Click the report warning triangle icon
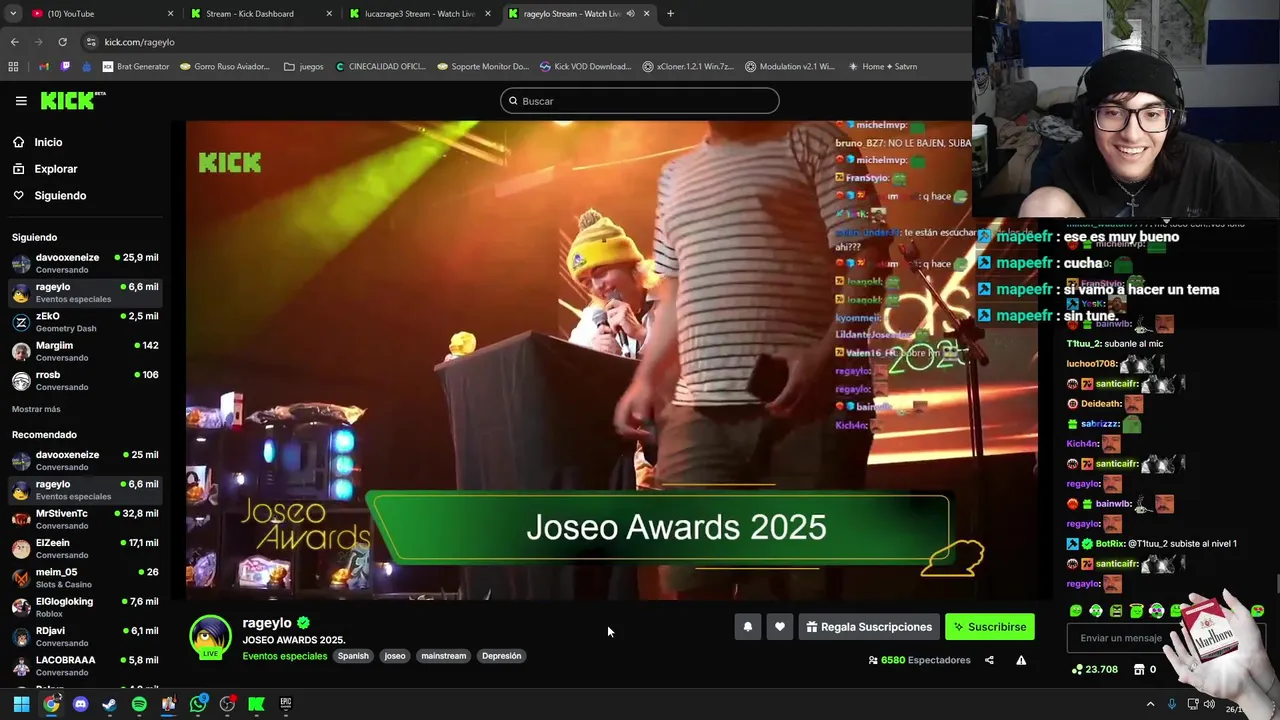The width and height of the screenshot is (1280, 720). click(x=1021, y=660)
